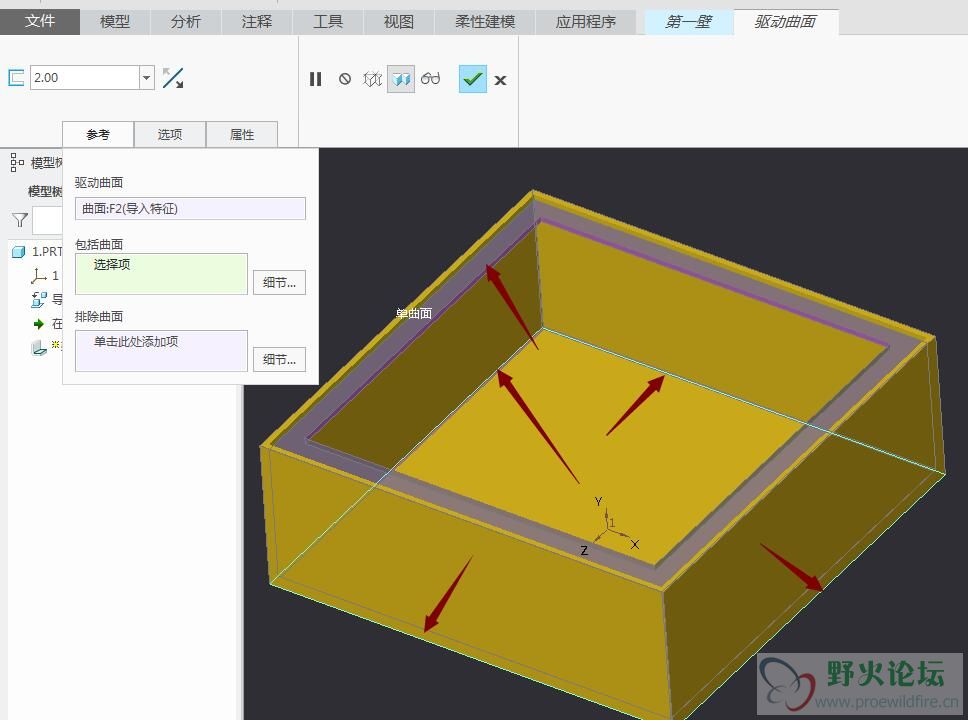
Task: Switch to the 视图 ribbon tab
Action: coord(399,22)
